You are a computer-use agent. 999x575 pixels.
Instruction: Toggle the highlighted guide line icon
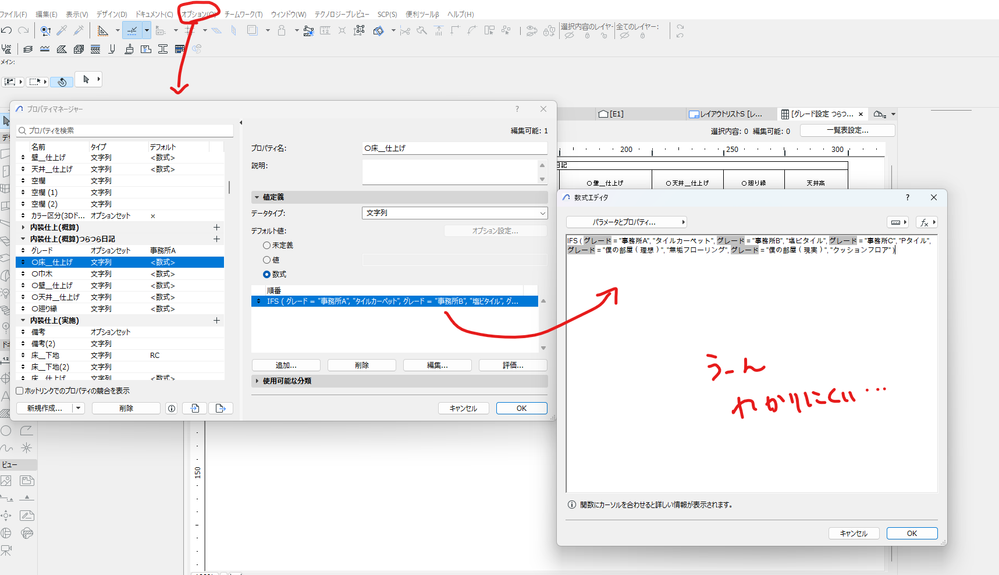point(132,30)
